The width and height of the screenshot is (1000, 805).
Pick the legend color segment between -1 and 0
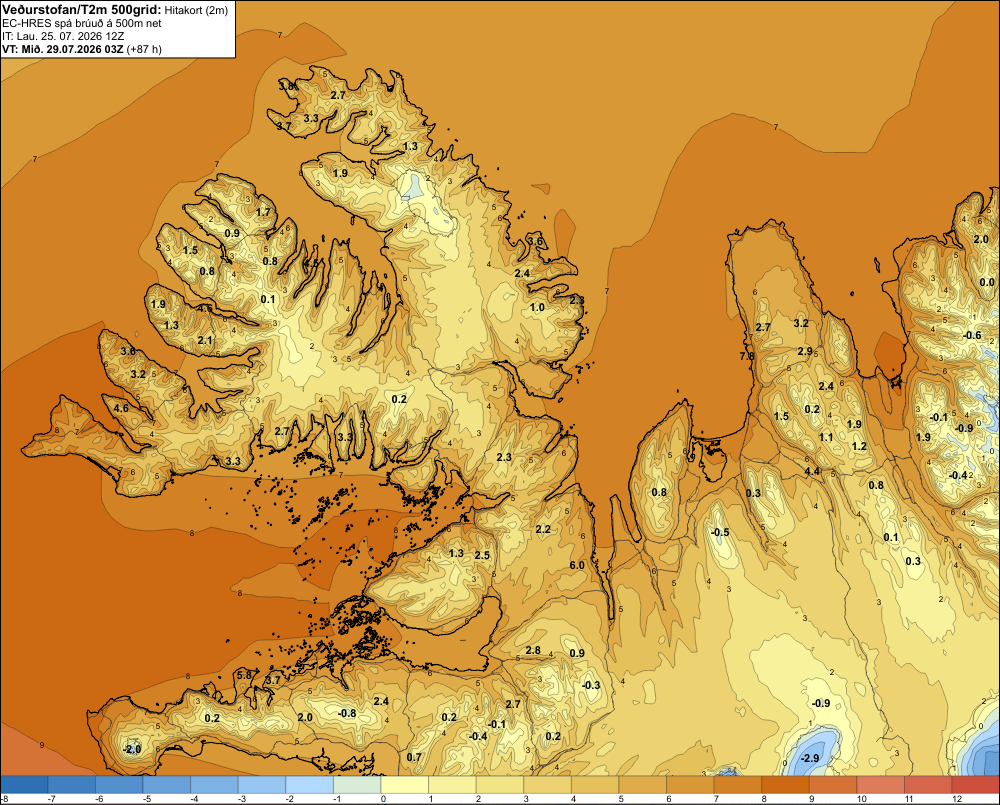tap(357, 784)
